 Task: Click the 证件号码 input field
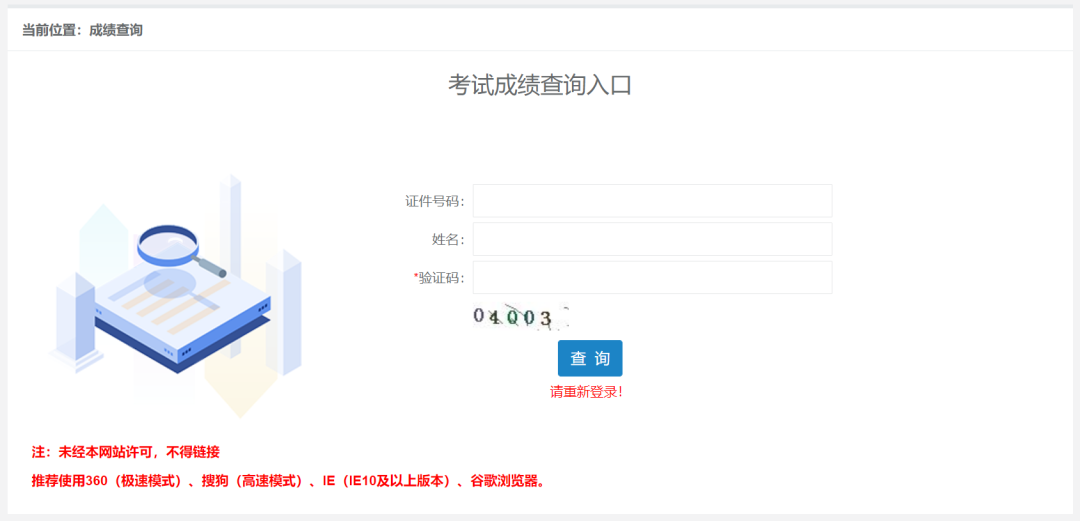point(652,201)
